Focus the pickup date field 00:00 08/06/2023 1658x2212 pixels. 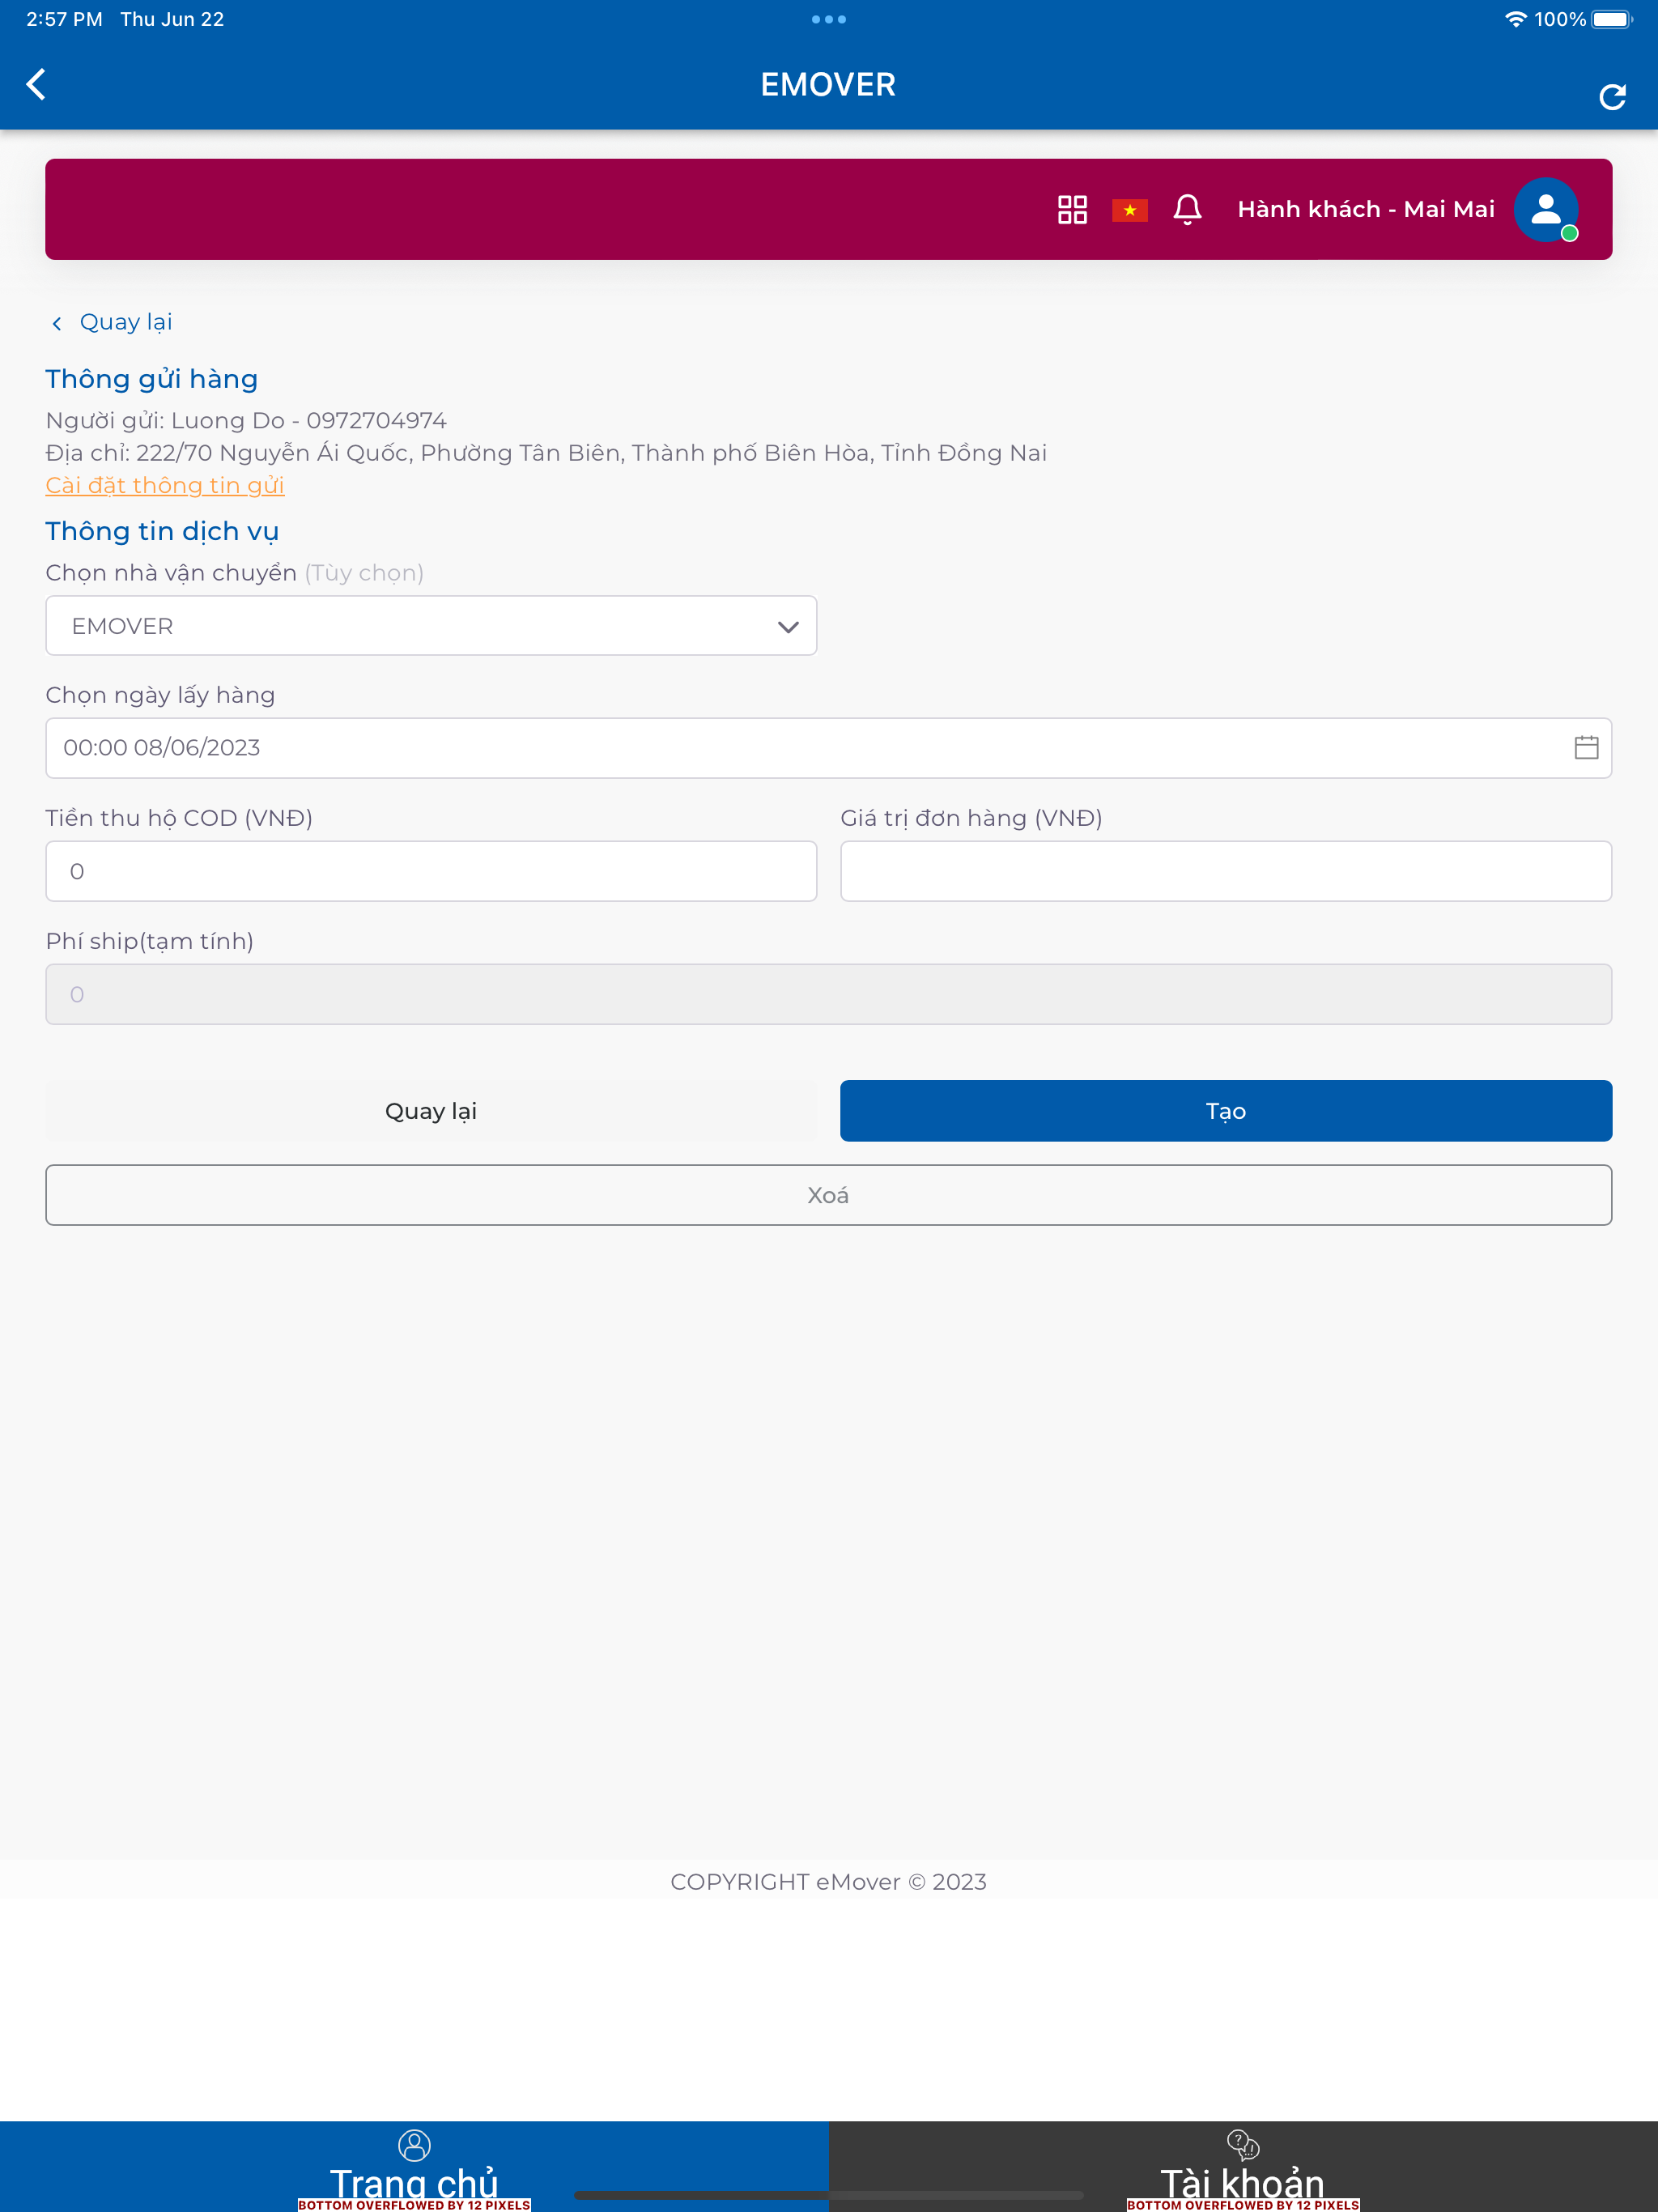(x=829, y=748)
